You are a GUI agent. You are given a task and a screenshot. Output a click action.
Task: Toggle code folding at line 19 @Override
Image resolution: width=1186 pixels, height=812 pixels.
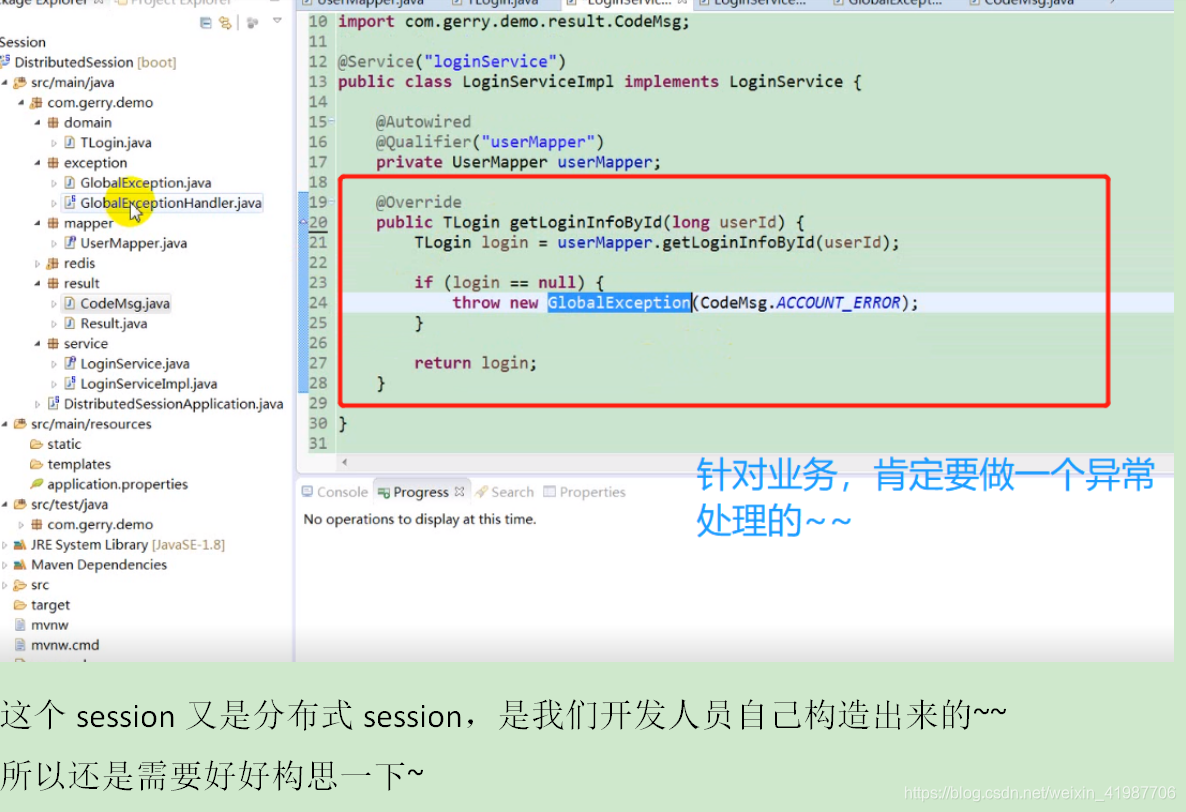331,202
